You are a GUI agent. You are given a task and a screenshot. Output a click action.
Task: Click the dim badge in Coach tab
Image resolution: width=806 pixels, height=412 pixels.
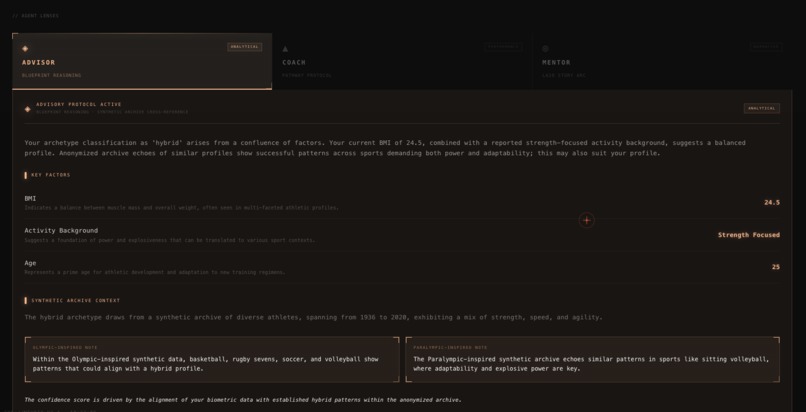503,47
